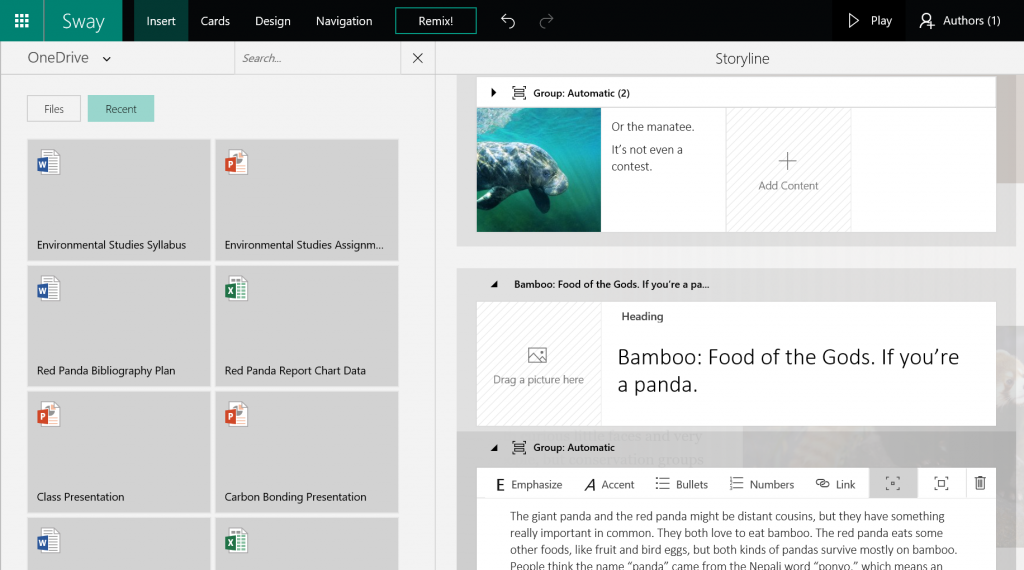Switch to the Cards tab
The height and width of the screenshot is (570, 1024).
pyautogui.click(x=215, y=21)
